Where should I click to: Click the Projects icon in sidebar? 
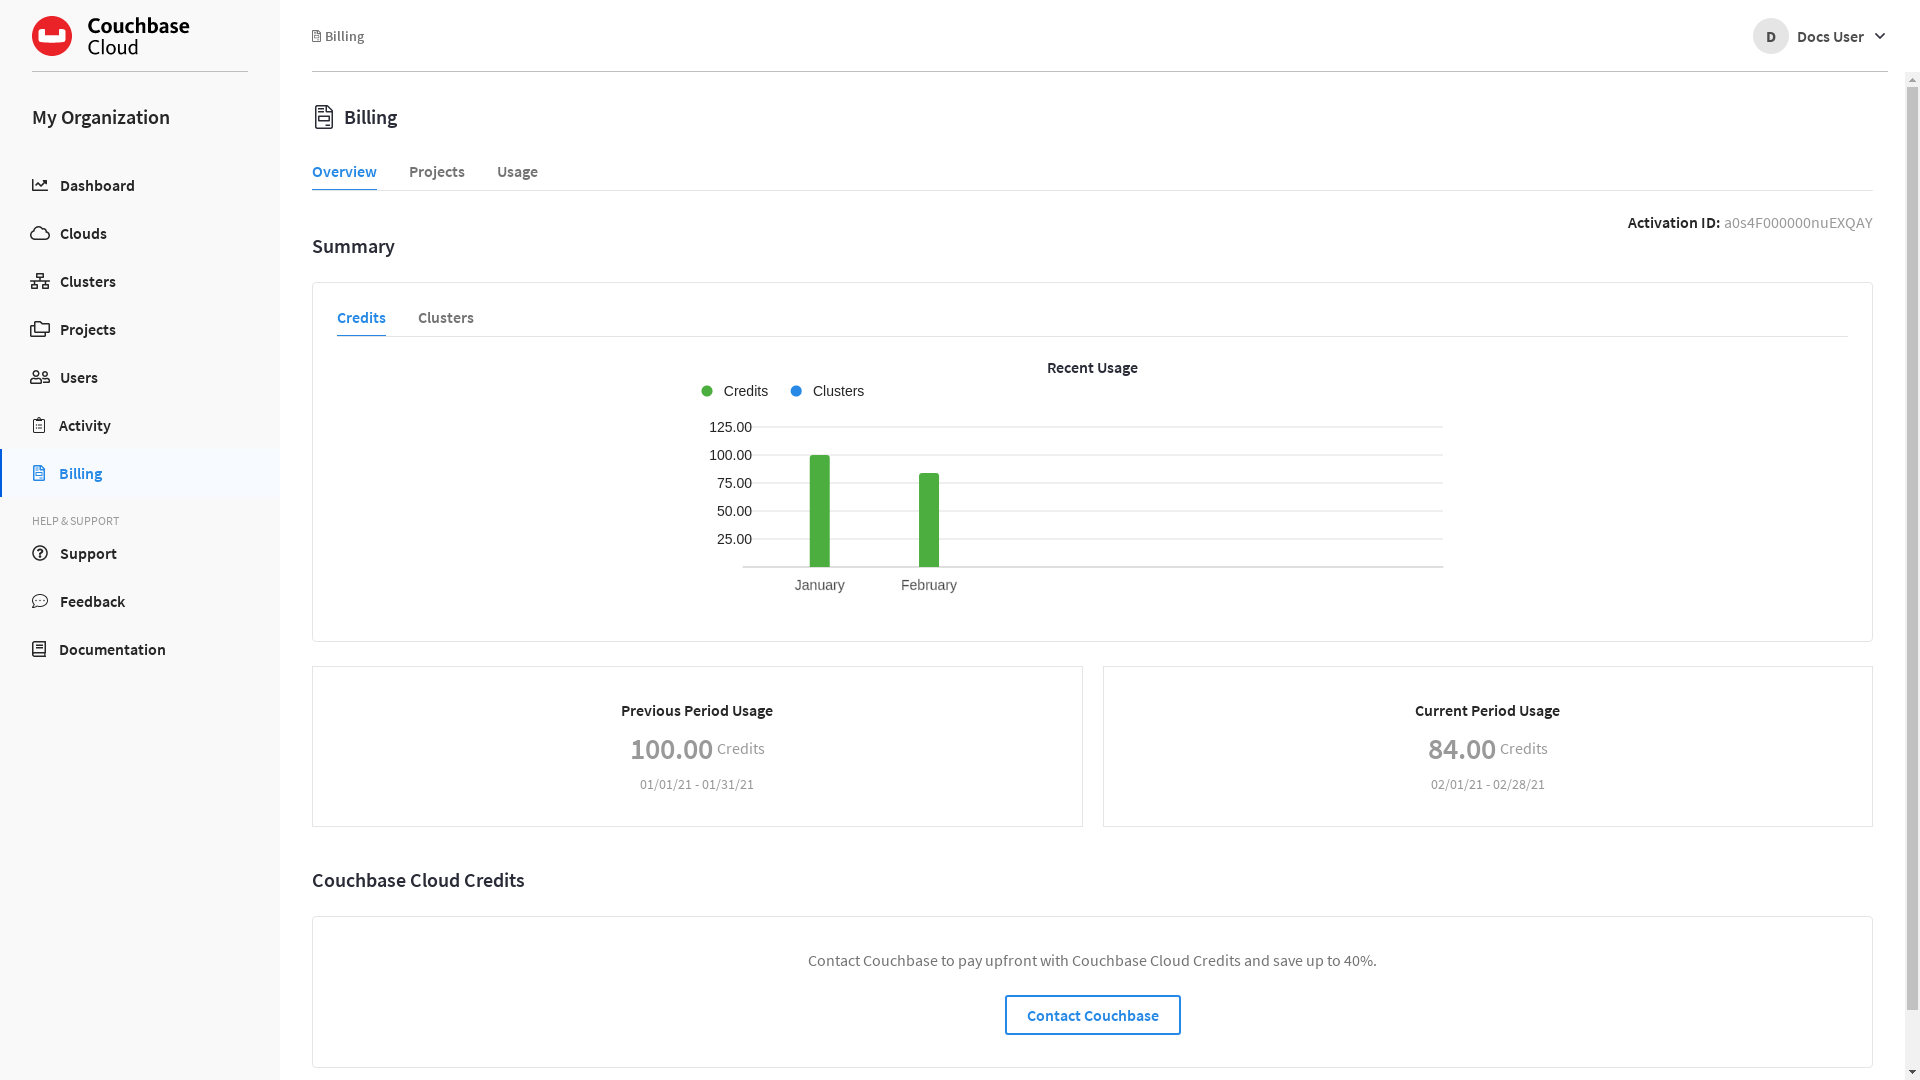click(40, 328)
